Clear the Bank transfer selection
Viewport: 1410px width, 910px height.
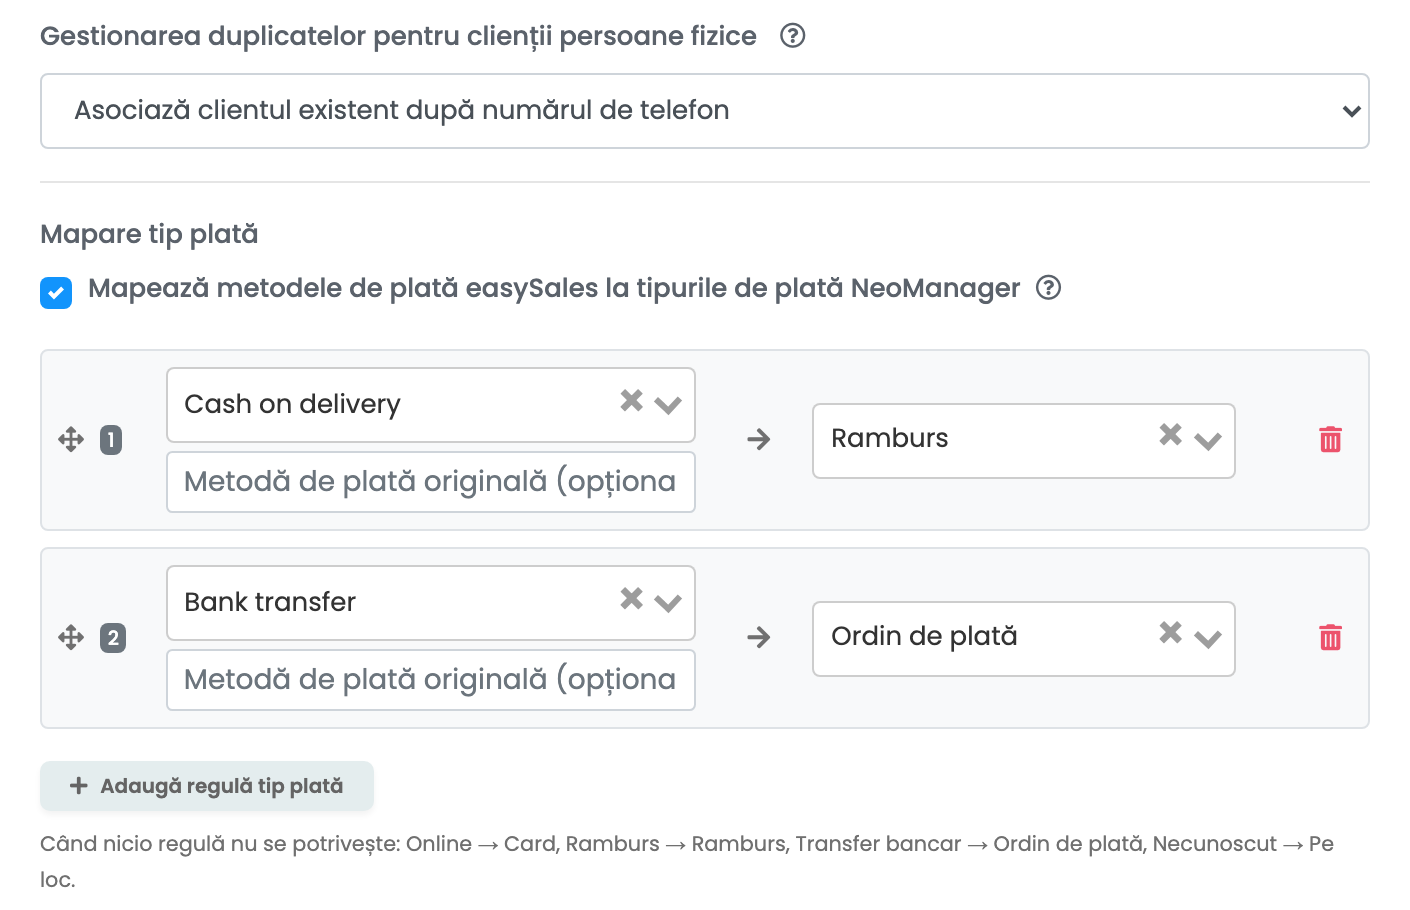point(631,598)
